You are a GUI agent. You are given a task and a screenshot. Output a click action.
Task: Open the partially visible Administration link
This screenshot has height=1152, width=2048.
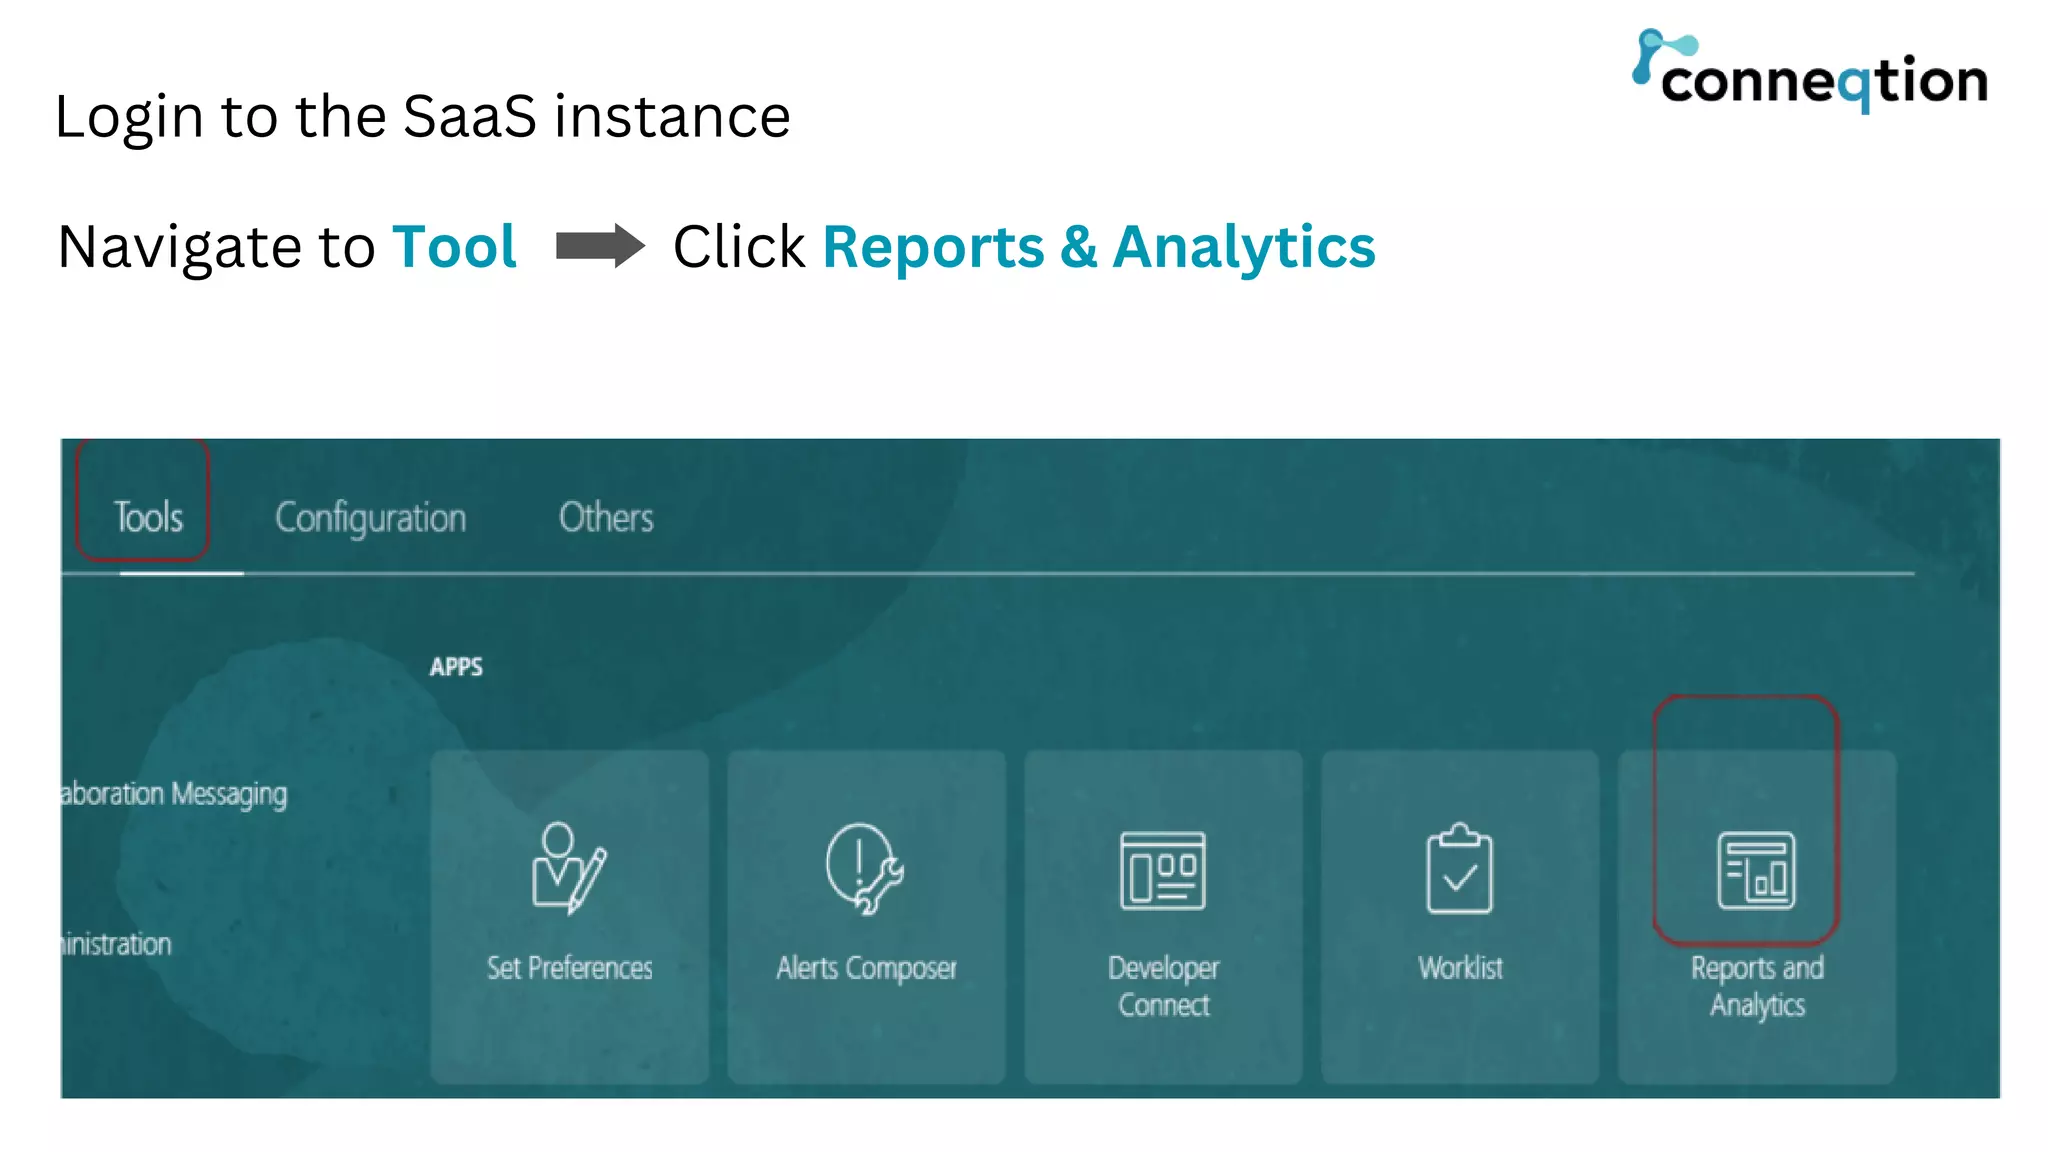tap(117, 944)
